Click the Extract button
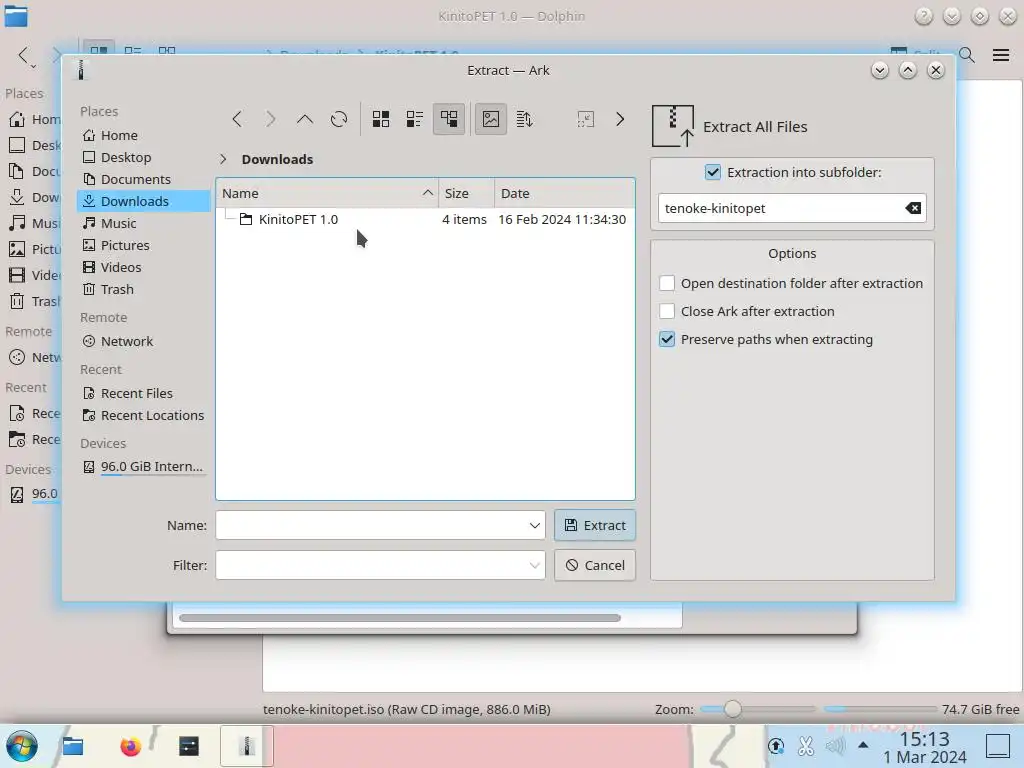Image resolution: width=1024 pixels, height=768 pixels. pos(594,526)
